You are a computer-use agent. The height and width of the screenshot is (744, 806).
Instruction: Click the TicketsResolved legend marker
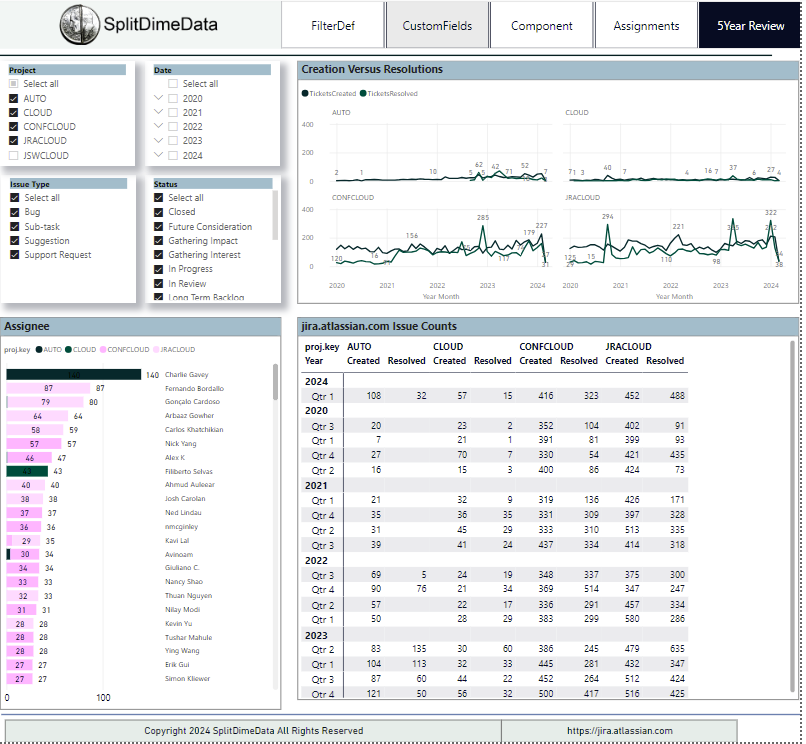click(364, 93)
